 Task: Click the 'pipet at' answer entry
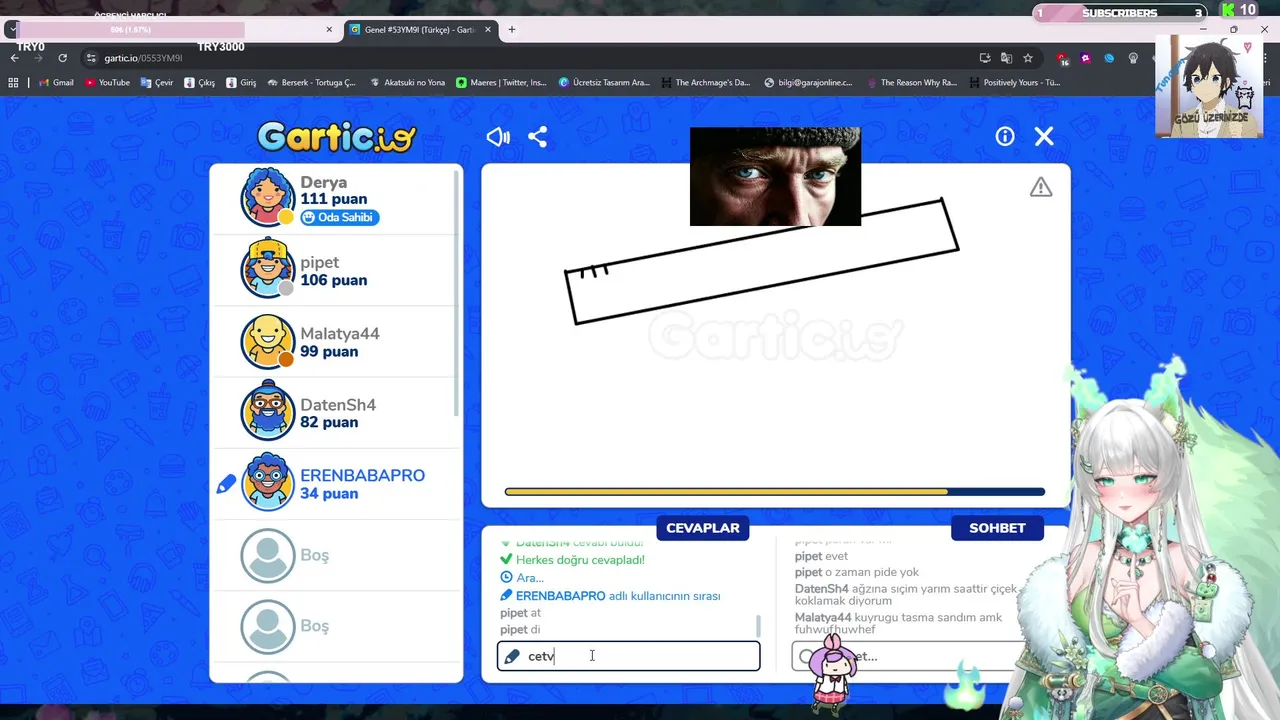520,613
